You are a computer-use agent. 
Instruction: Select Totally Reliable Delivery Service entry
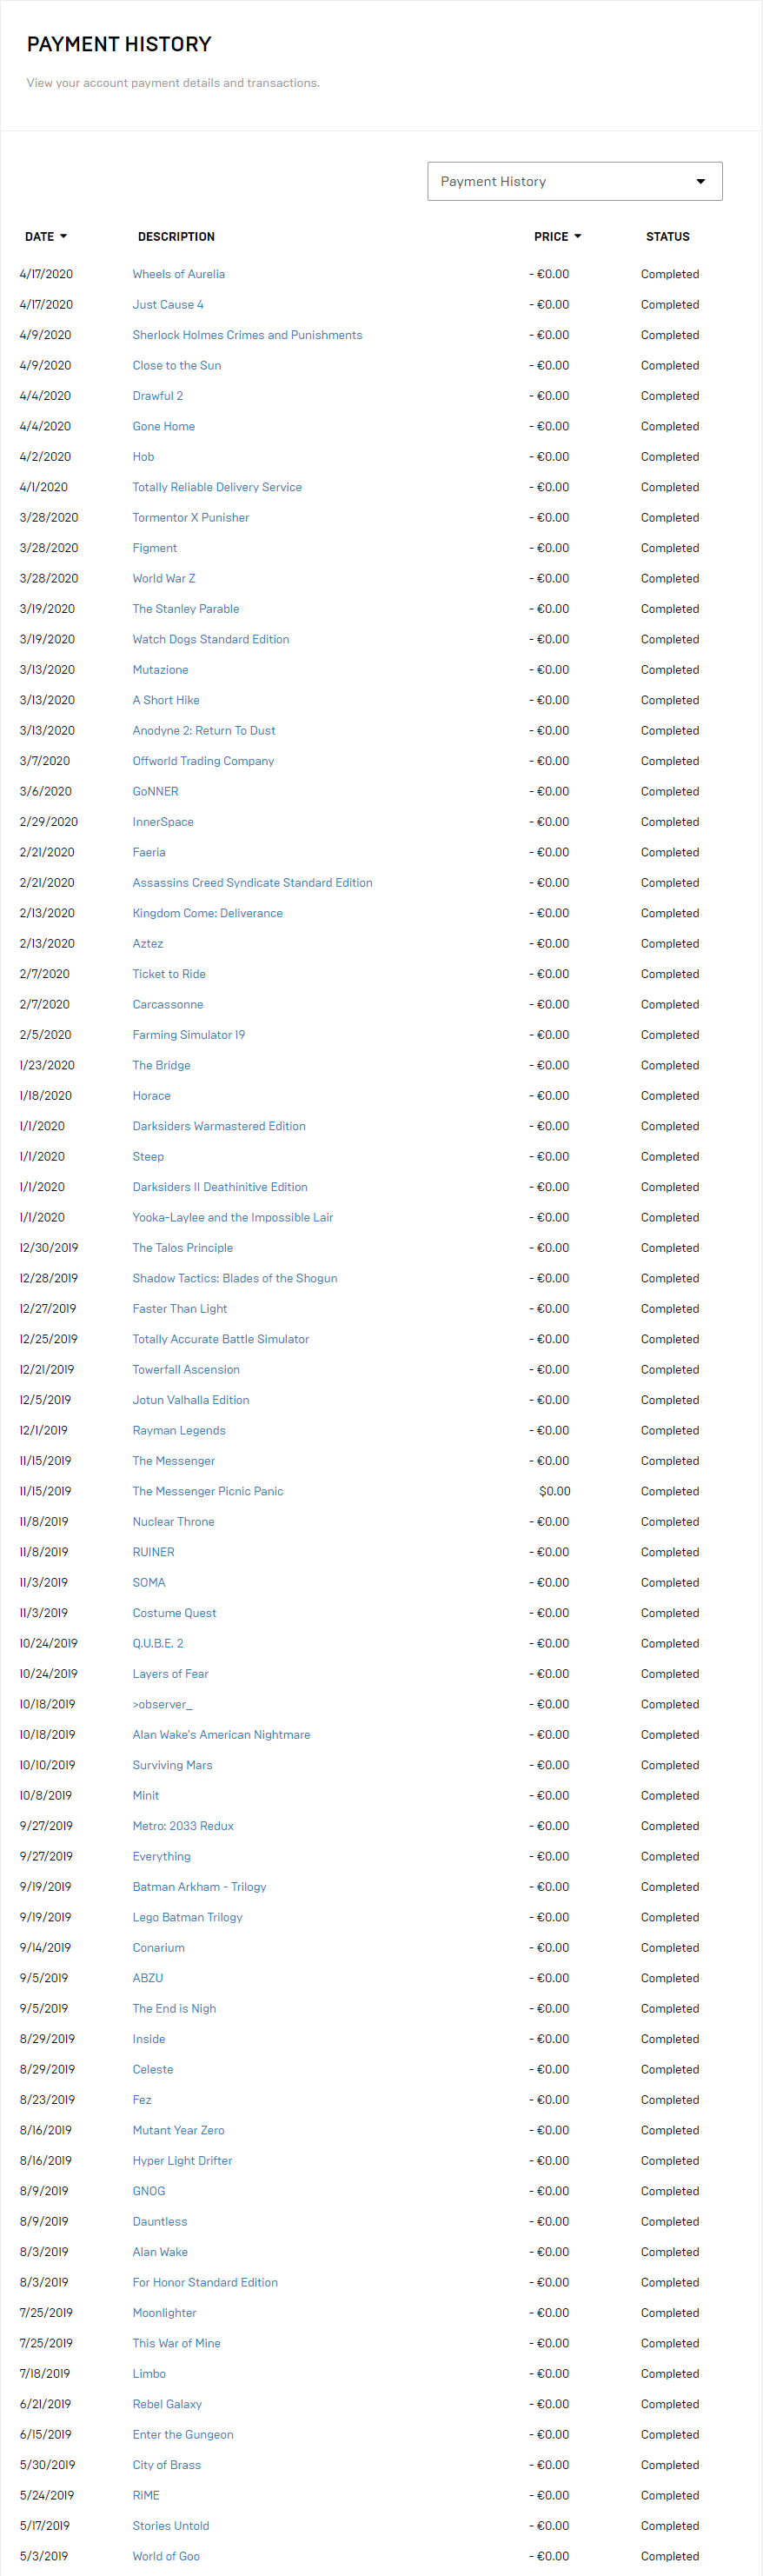click(217, 487)
